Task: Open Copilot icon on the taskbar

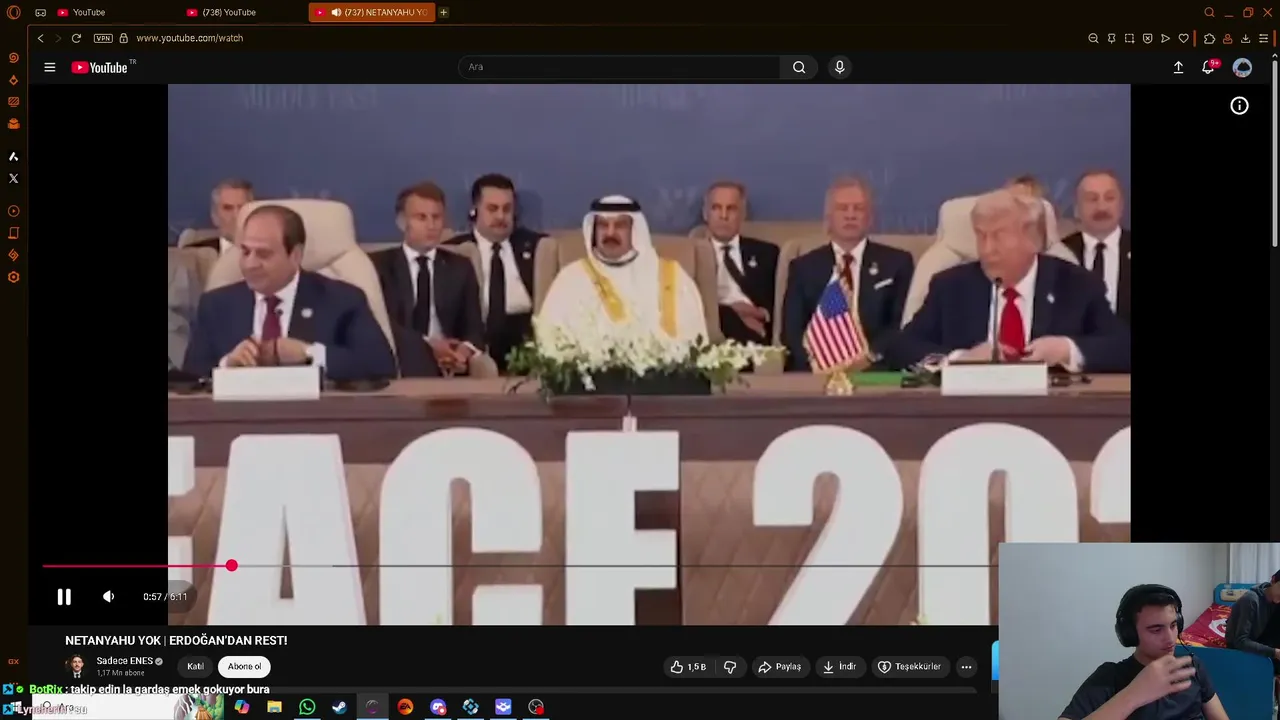Action: (242, 707)
